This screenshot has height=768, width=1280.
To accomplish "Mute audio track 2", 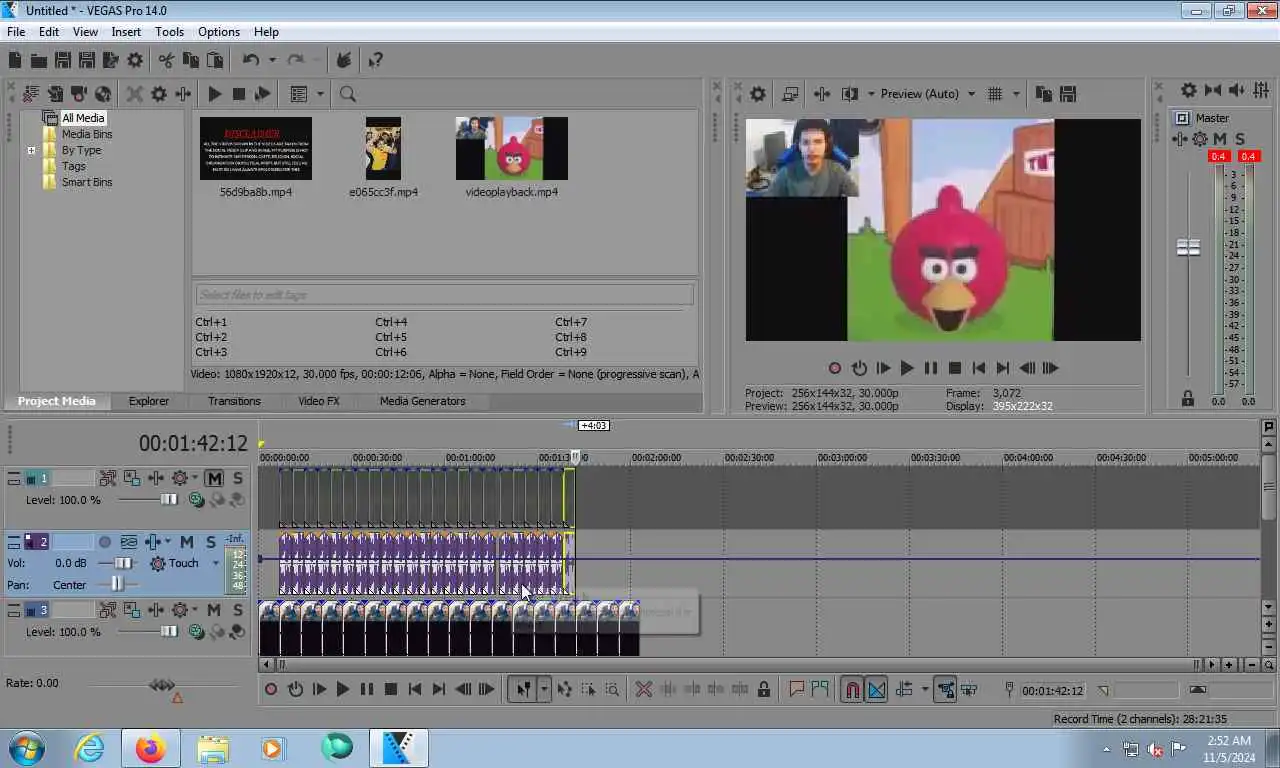I will point(186,542).
